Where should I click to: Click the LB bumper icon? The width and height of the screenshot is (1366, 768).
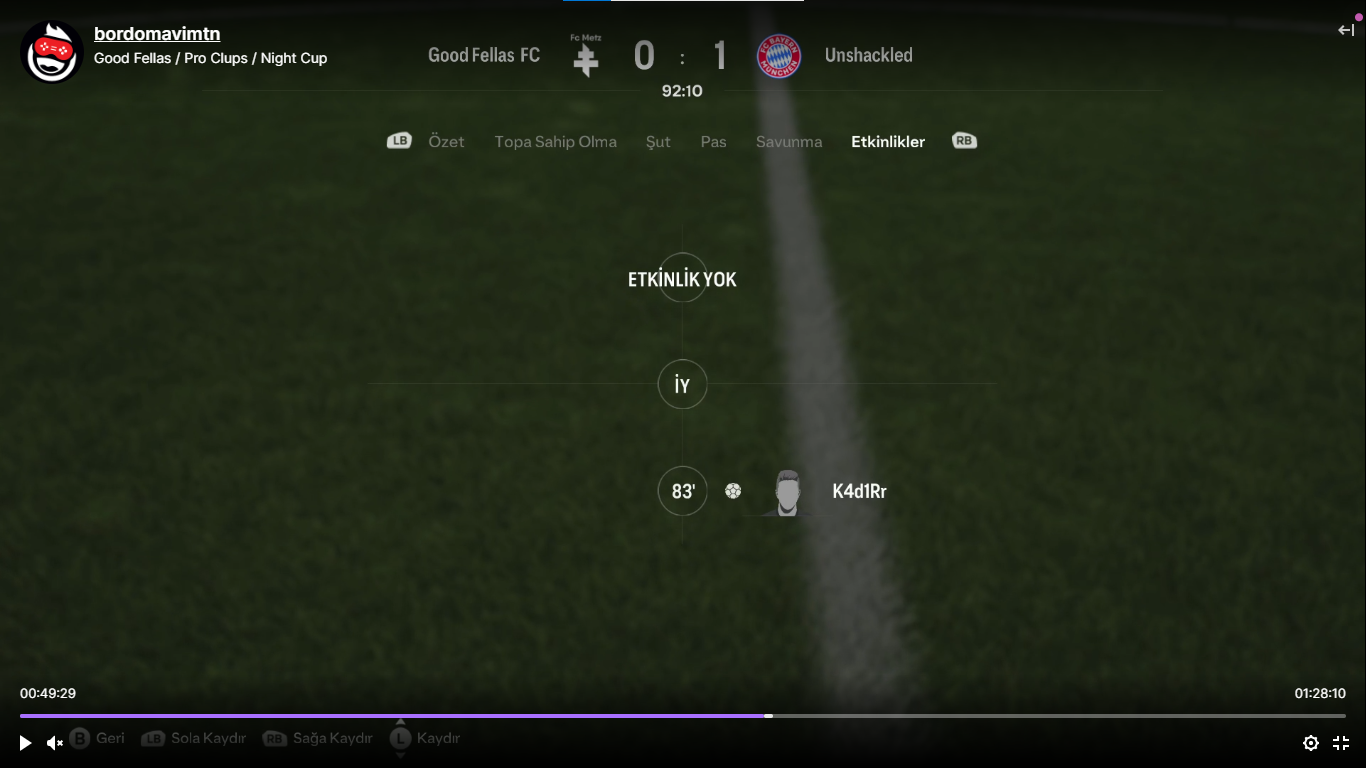tap(399, 141)
